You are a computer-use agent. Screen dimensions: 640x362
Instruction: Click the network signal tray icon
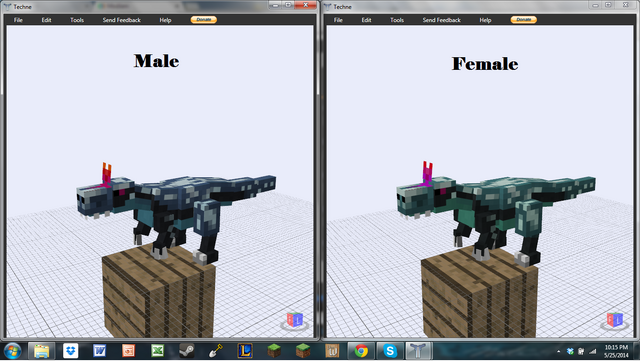click(x=593, y=351)
